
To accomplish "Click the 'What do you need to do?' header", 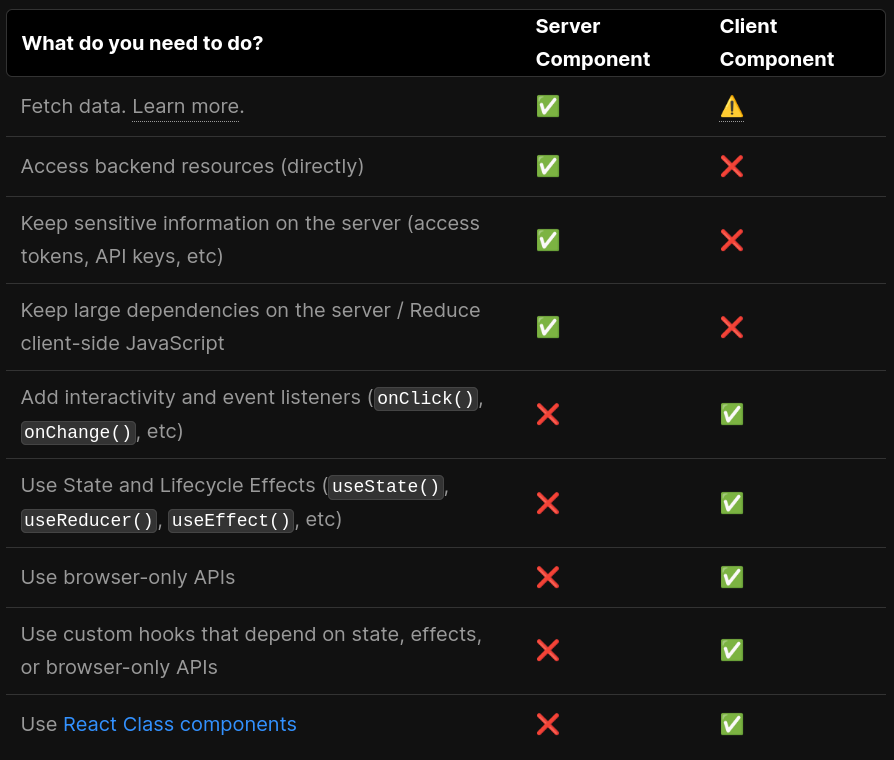I will click(x=143, y=43).
